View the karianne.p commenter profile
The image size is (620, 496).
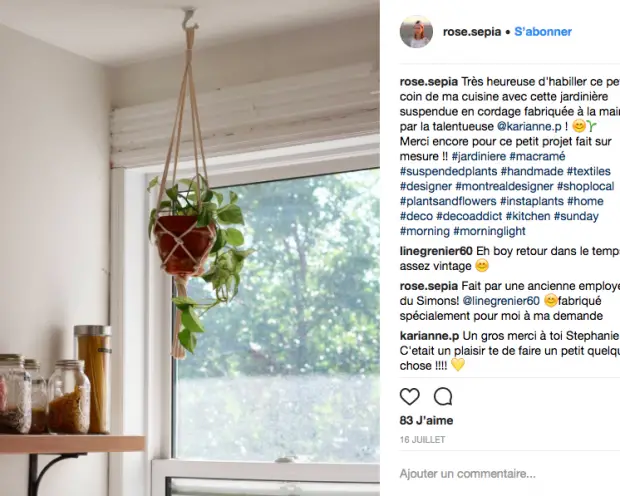tap(429, 336)
